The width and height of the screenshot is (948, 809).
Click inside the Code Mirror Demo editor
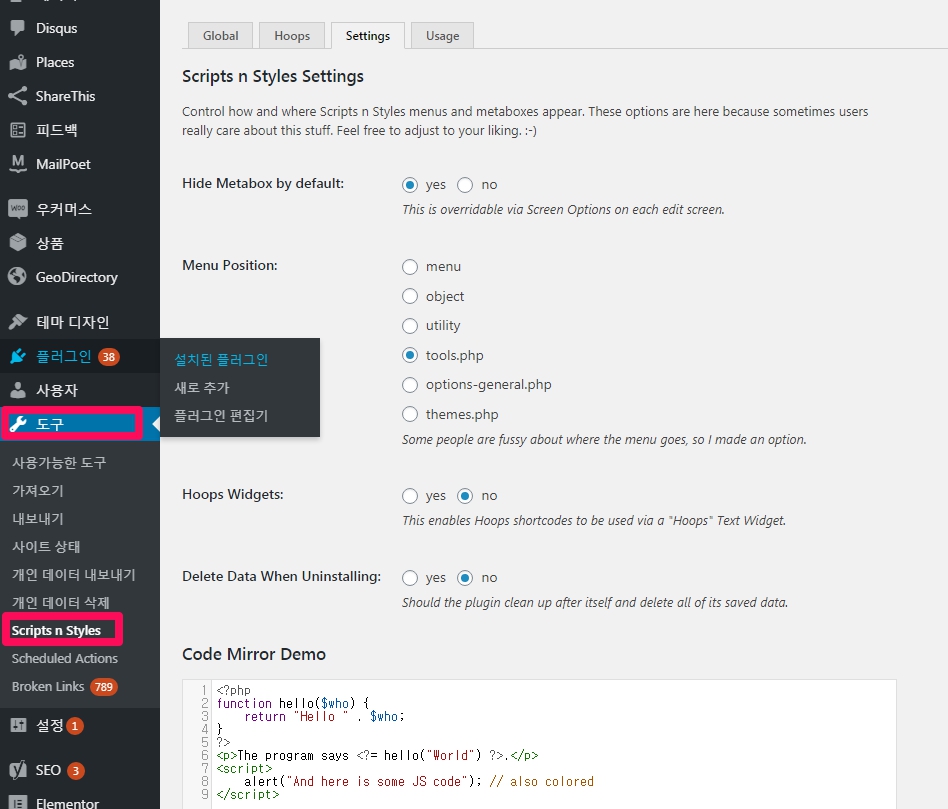(x=539, y=744)
